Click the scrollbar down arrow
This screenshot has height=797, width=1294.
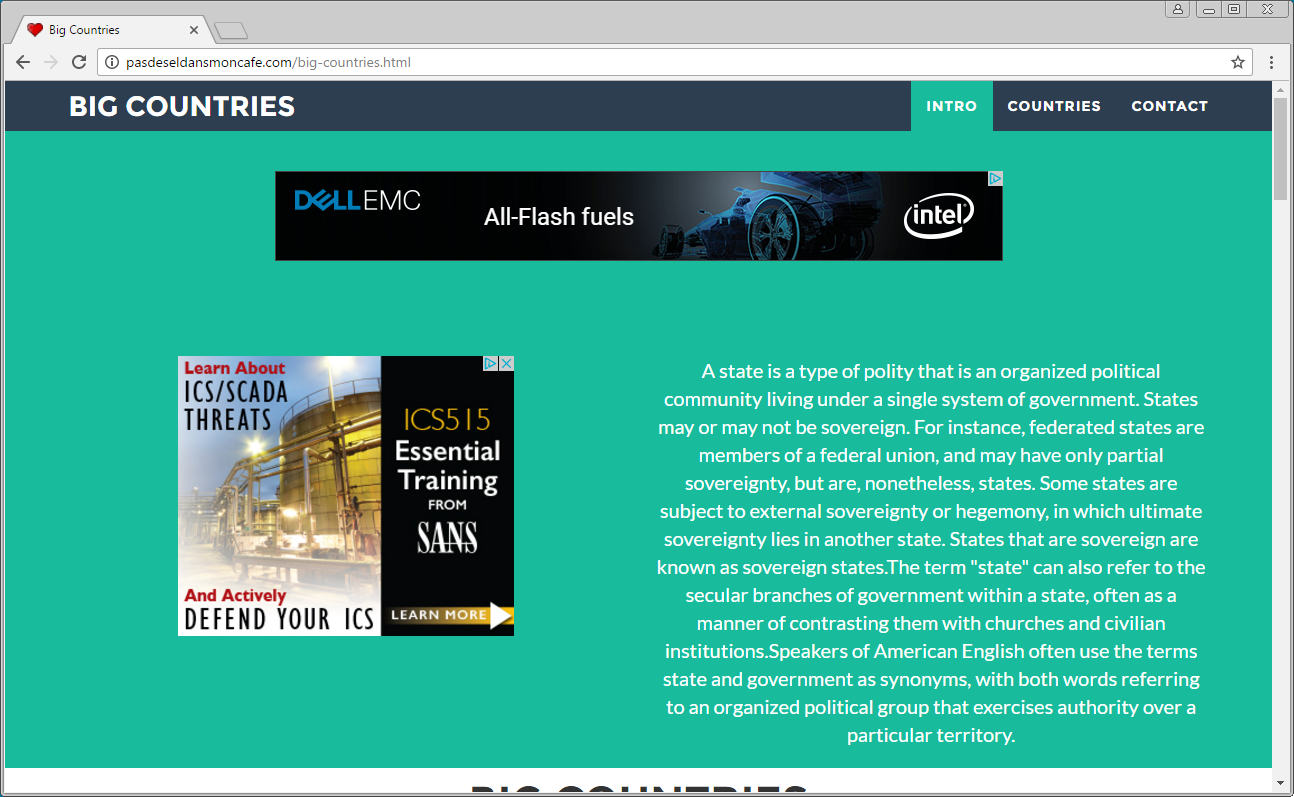1280,781
